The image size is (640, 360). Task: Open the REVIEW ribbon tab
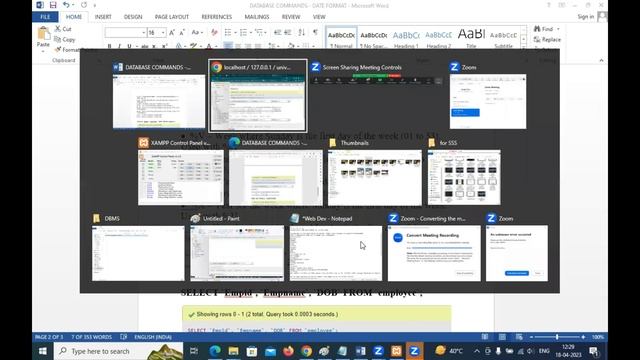[291, 17]
